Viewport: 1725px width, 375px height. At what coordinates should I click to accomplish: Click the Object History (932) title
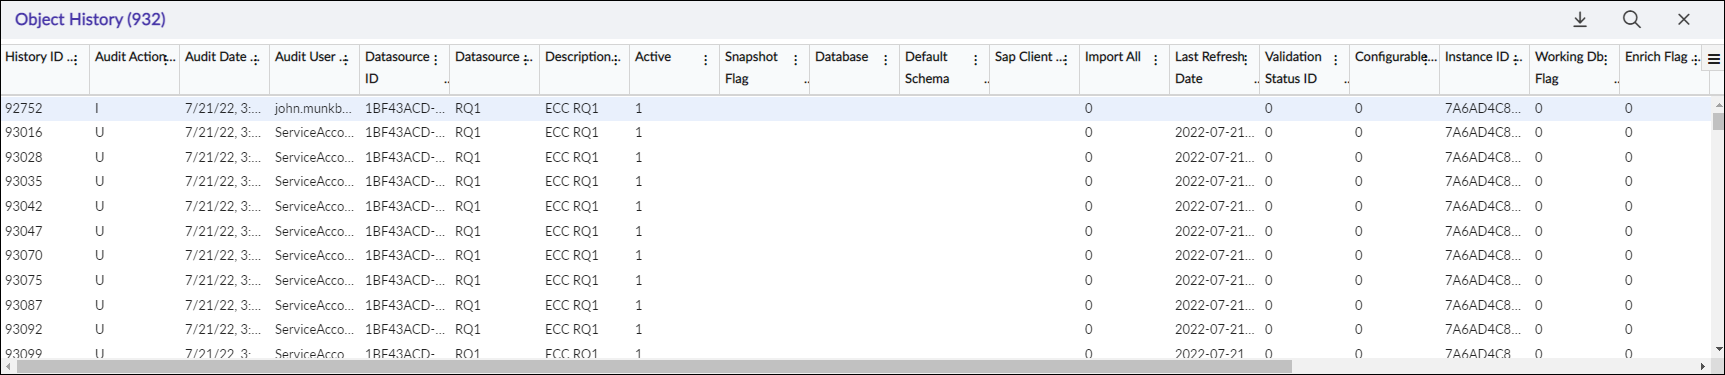[x=90, y=19]
